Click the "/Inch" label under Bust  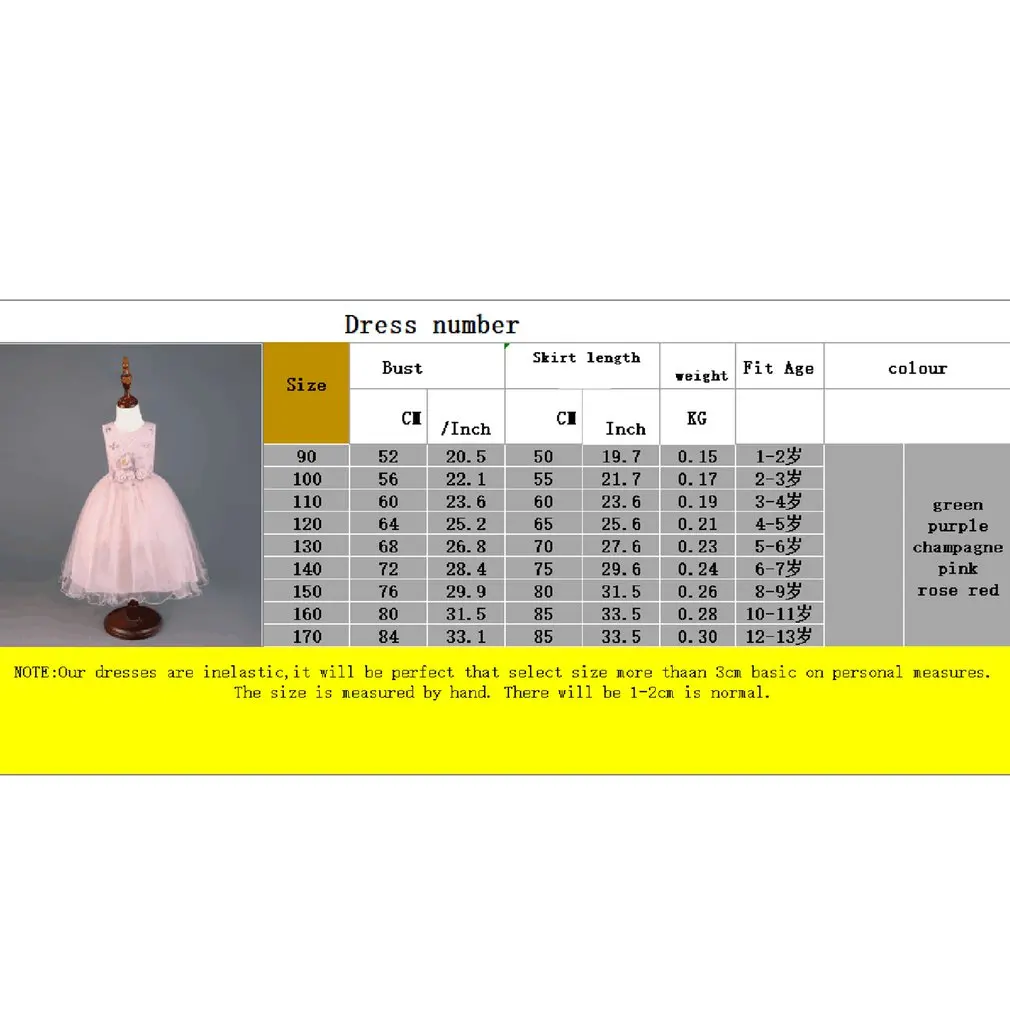pos(466,429)
